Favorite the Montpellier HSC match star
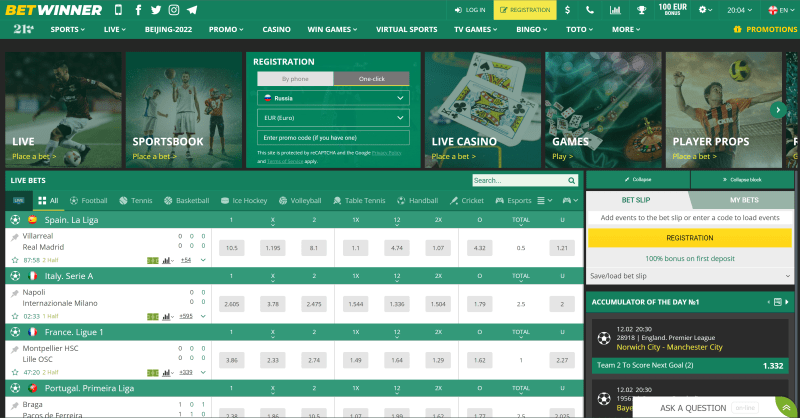800x418 pixels. [x=15, y=372]
